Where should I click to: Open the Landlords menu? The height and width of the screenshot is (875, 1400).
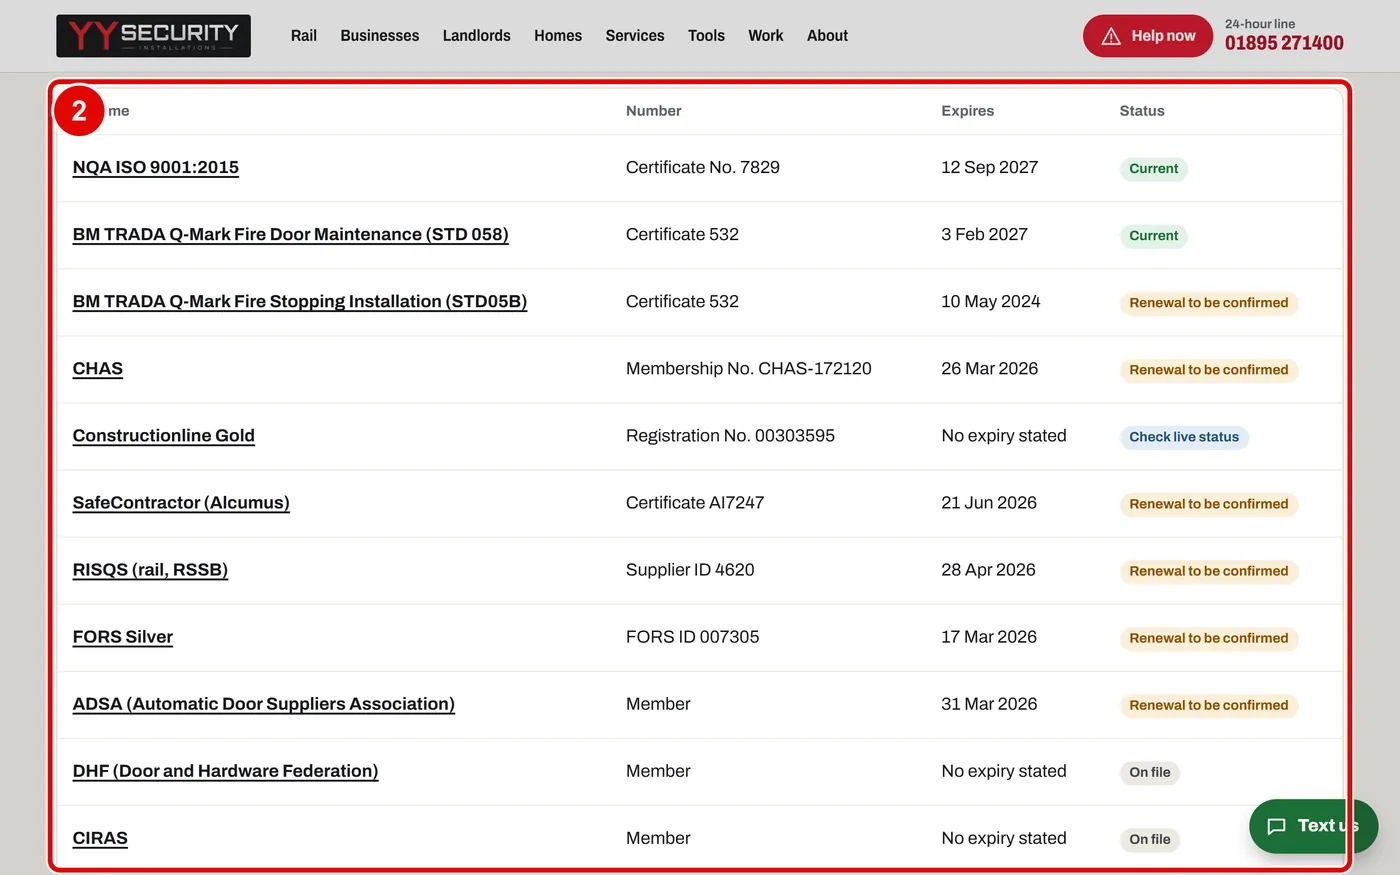476,36
